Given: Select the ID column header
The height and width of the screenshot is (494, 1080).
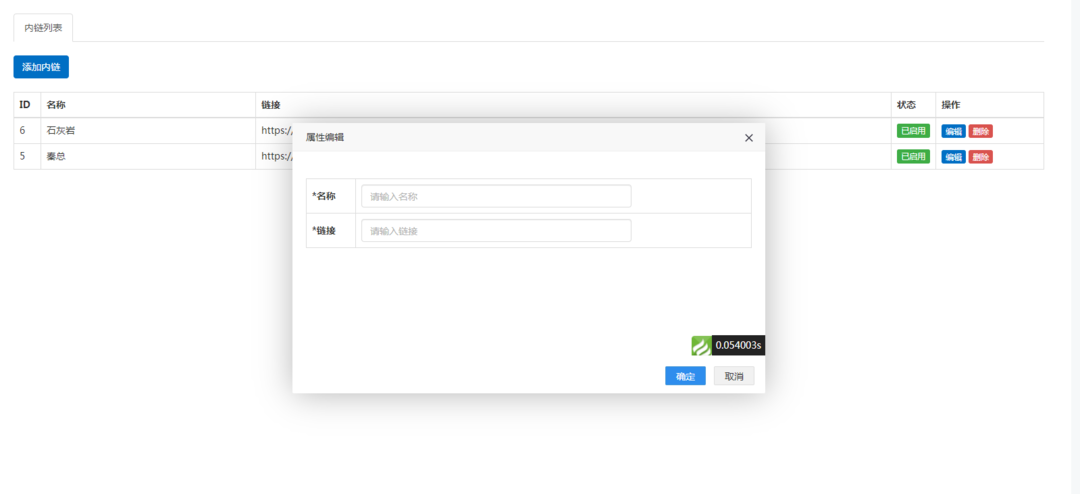Looking at the screenshot, I should (25, 105).
